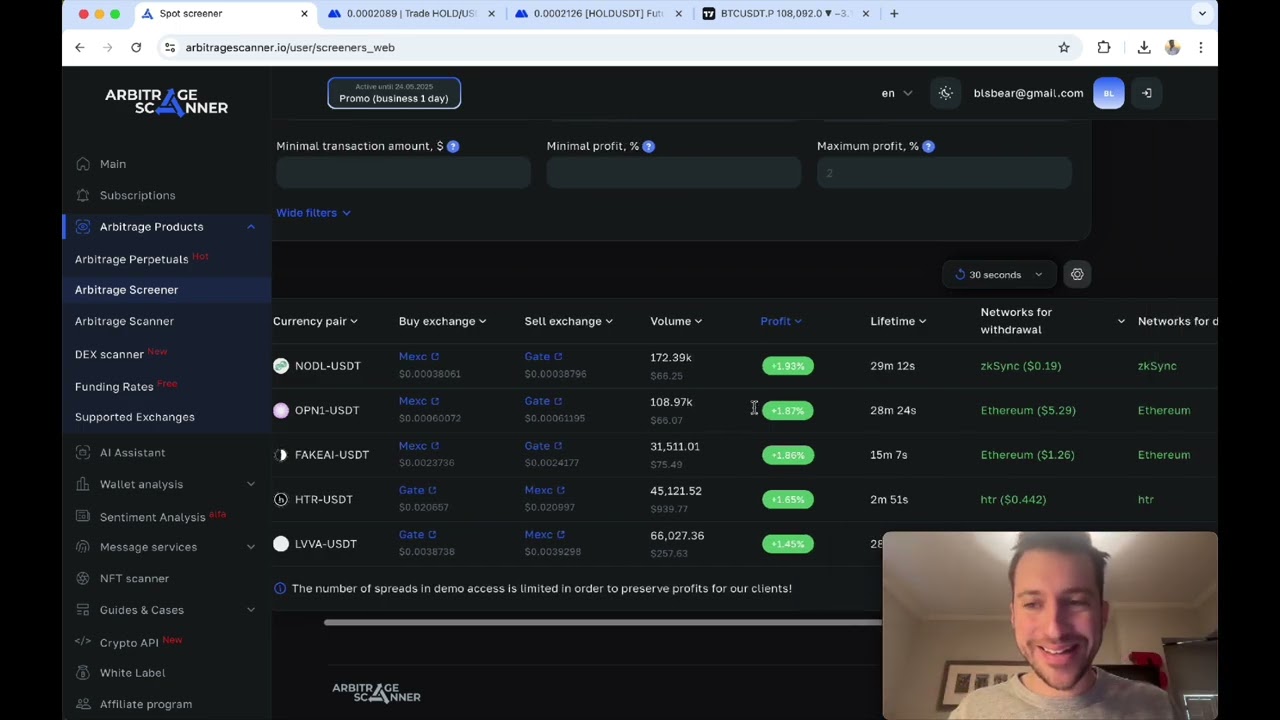This screenshot has height=720, width=1280.
Task: Open Arbitrage Scanner in sidebar
Action: click(x=124, y=321)
